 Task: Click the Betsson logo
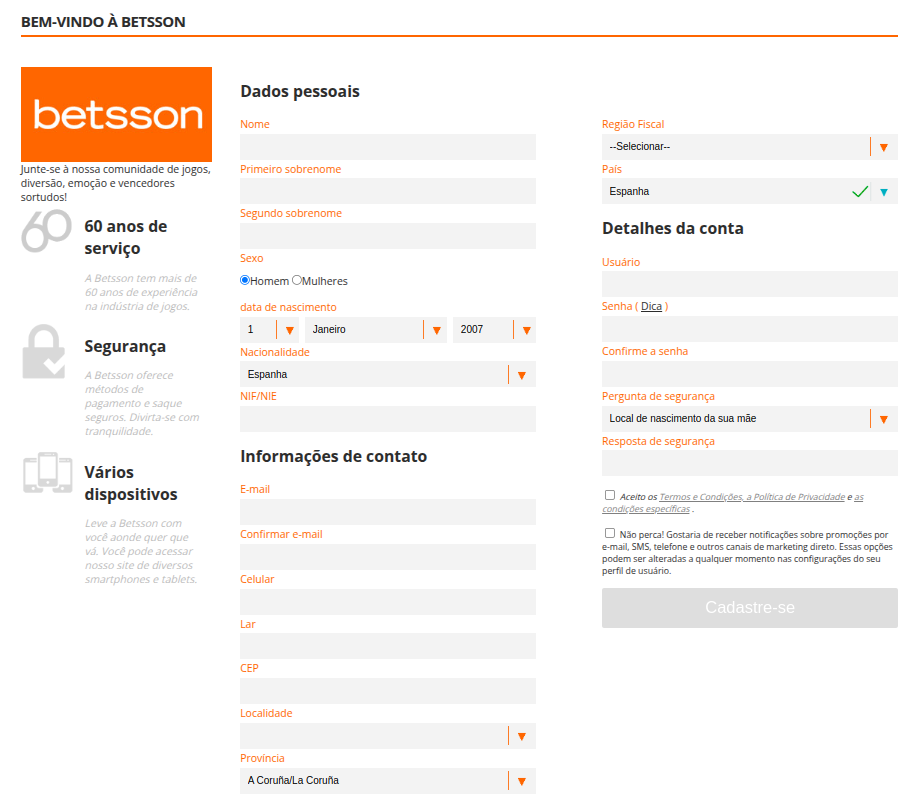[x=115, y=112]
